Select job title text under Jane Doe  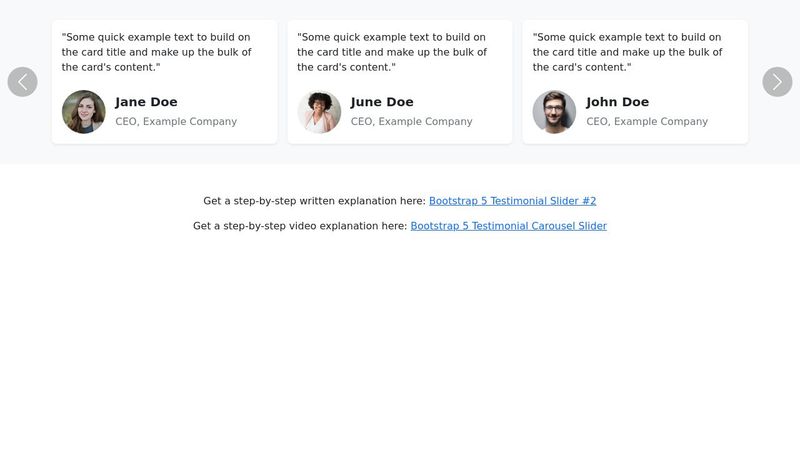point(176,121)
